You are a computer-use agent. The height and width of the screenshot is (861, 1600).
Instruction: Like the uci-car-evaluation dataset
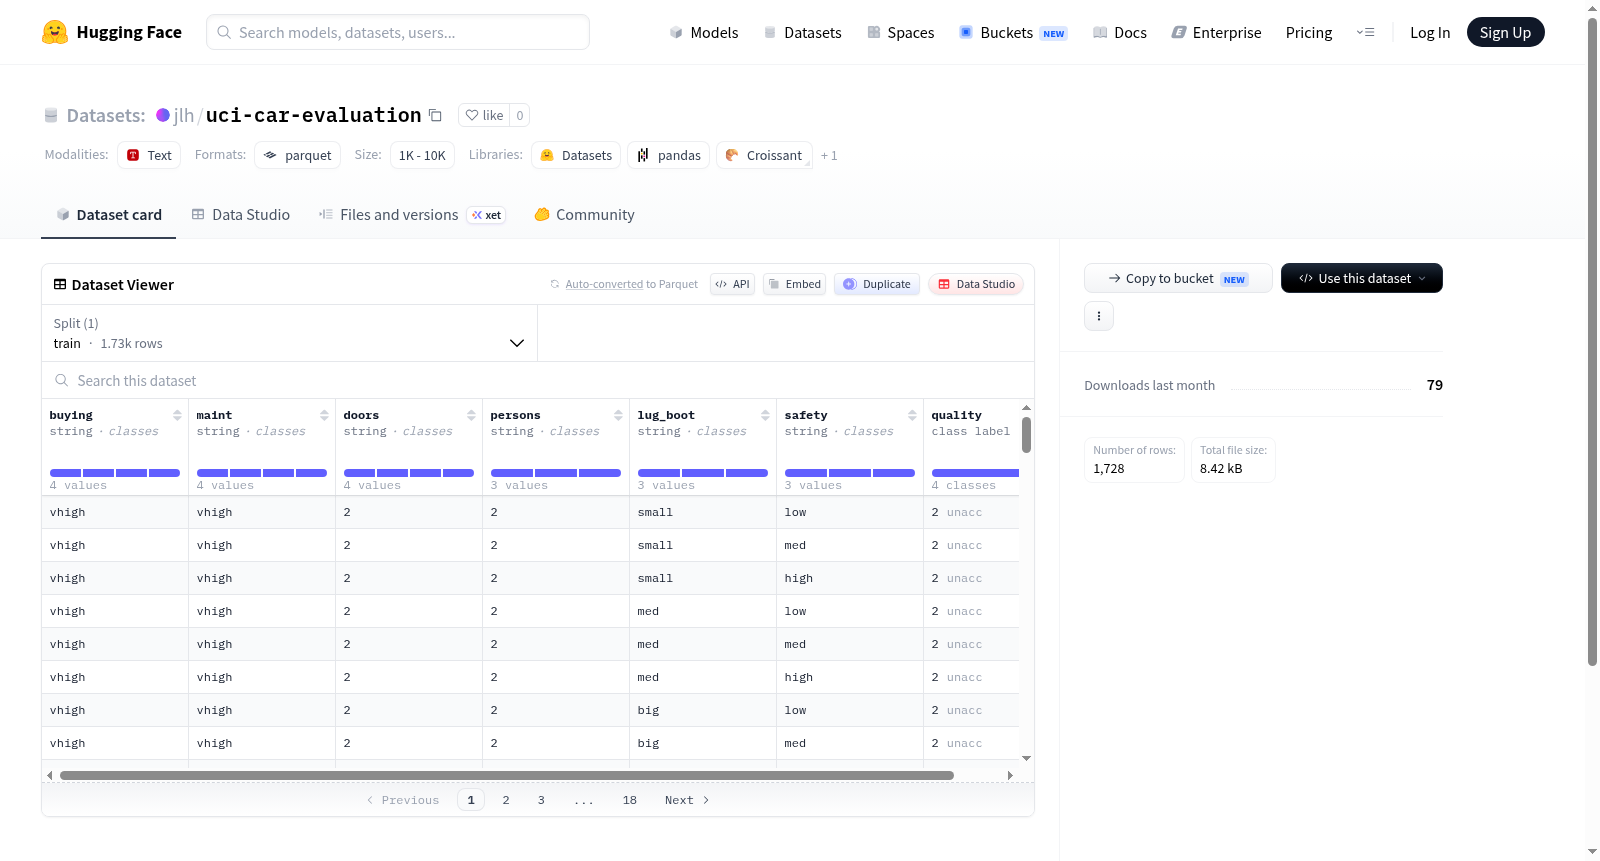[484, 115]
